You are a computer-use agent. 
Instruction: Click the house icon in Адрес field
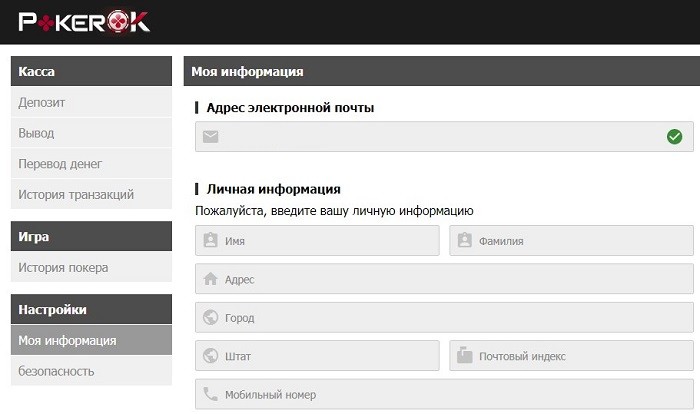click(210, 279)
